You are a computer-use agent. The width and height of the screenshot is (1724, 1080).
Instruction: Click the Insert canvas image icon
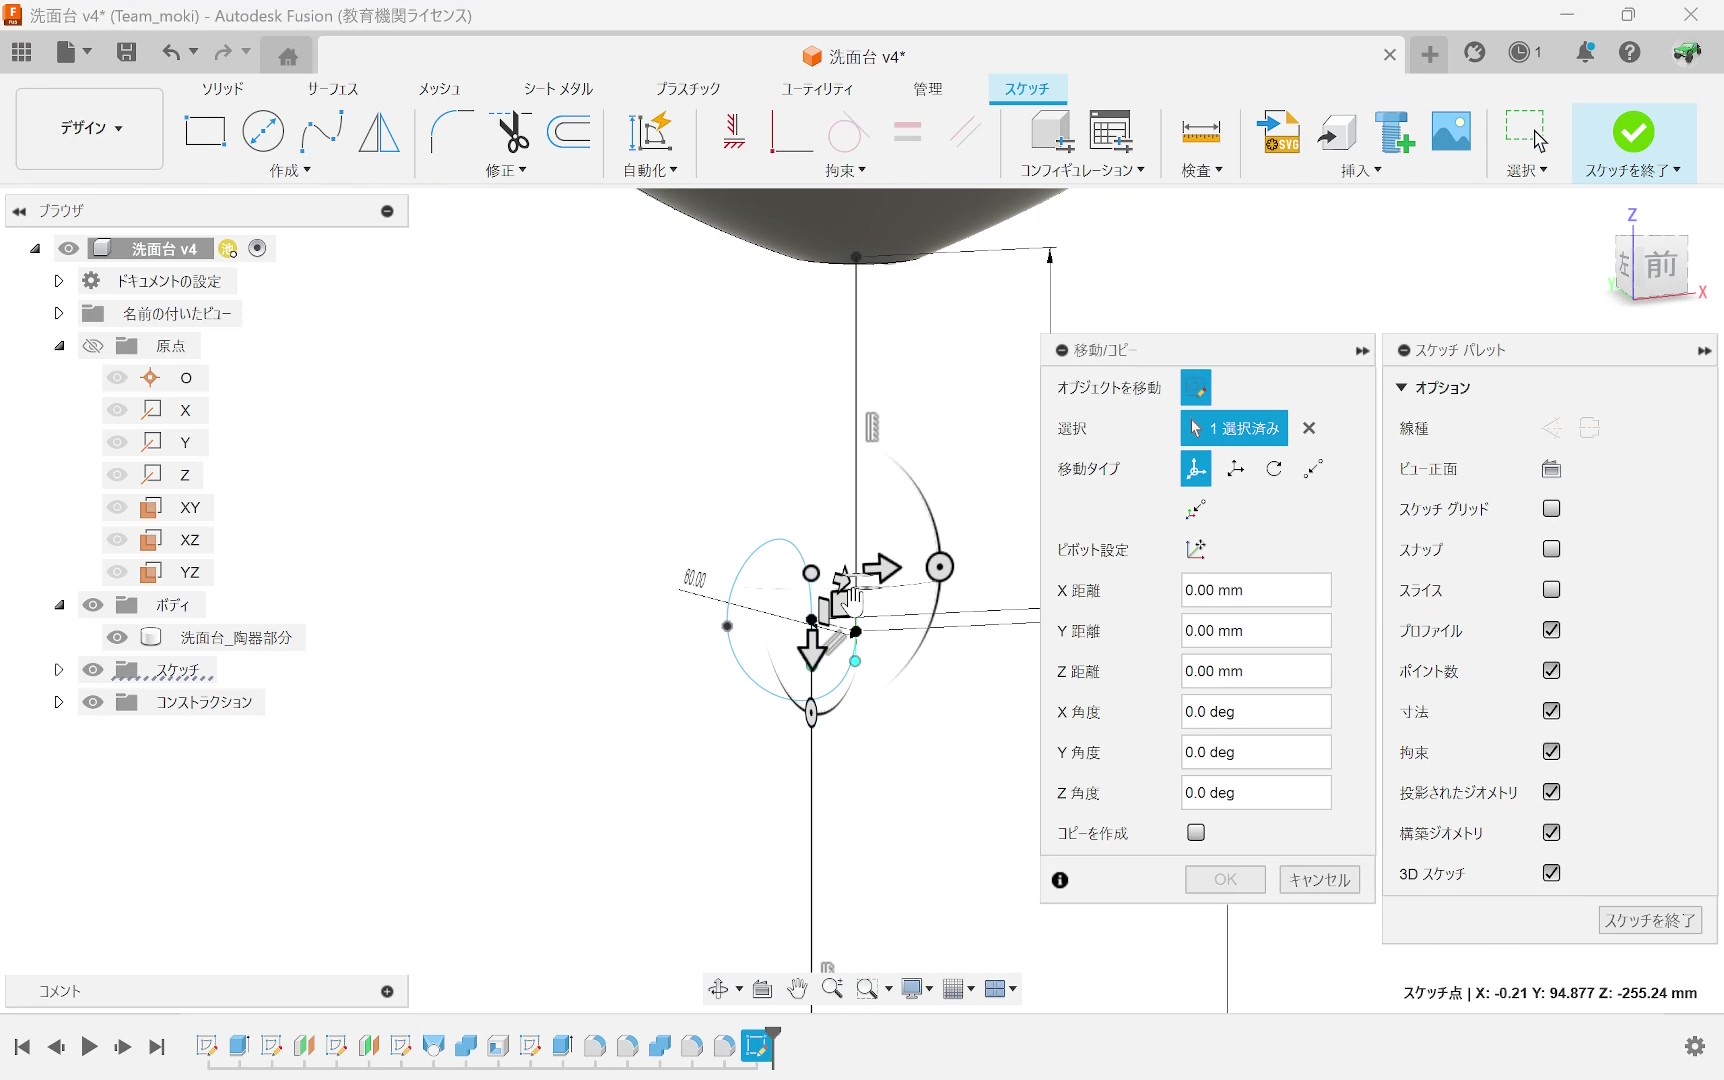tap(1451, 131)
